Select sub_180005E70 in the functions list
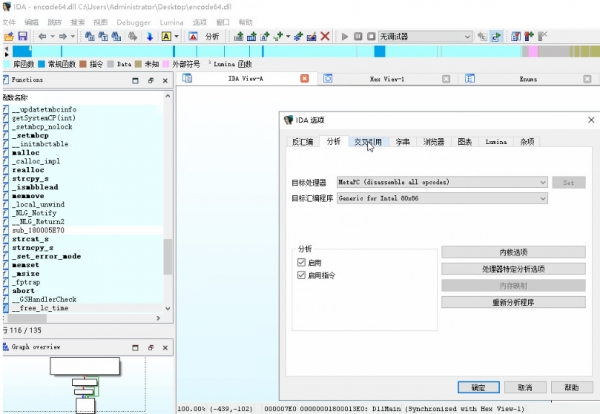Screen dimensions: 600x414 (x=40, y=229)
